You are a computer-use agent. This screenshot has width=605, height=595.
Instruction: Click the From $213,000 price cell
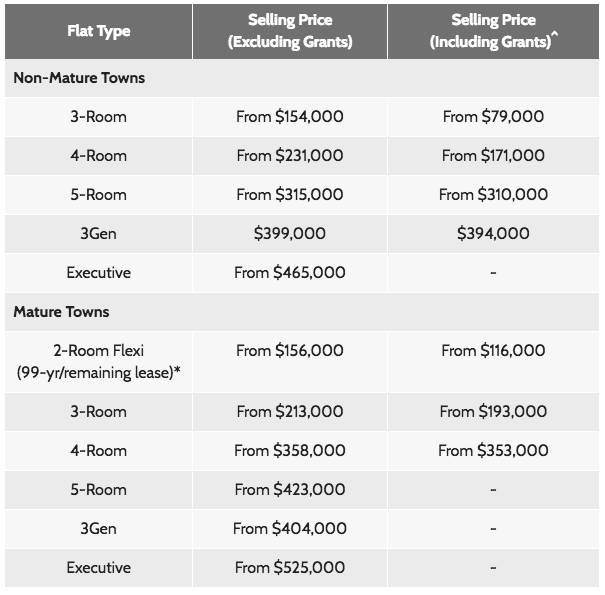(290, 412)
